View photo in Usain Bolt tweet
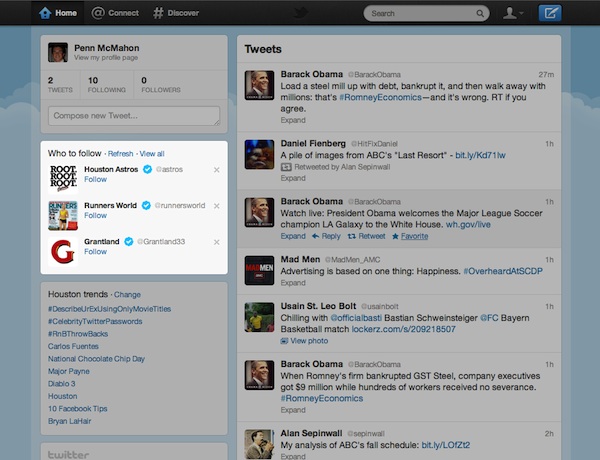 (x=304, y=341)
